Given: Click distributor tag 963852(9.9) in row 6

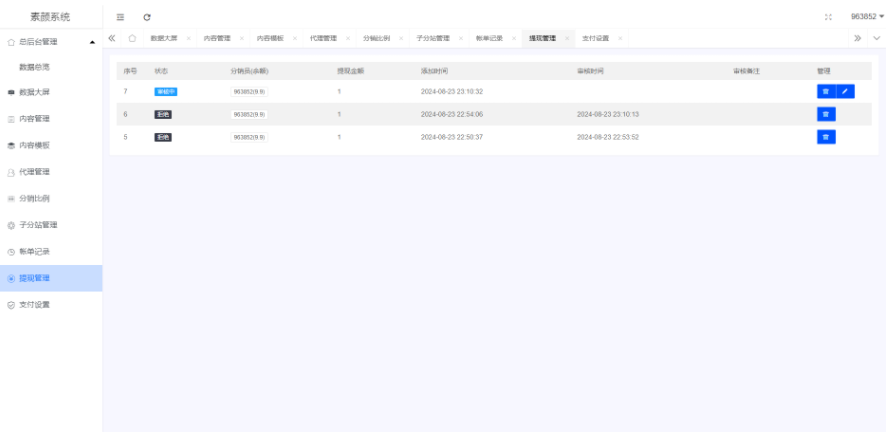Looking at the screenshot, I should 249,114.
